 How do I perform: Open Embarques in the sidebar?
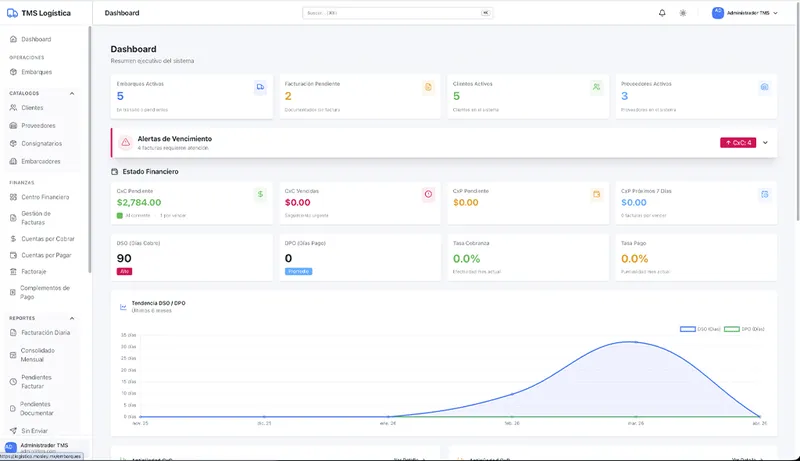36,72
